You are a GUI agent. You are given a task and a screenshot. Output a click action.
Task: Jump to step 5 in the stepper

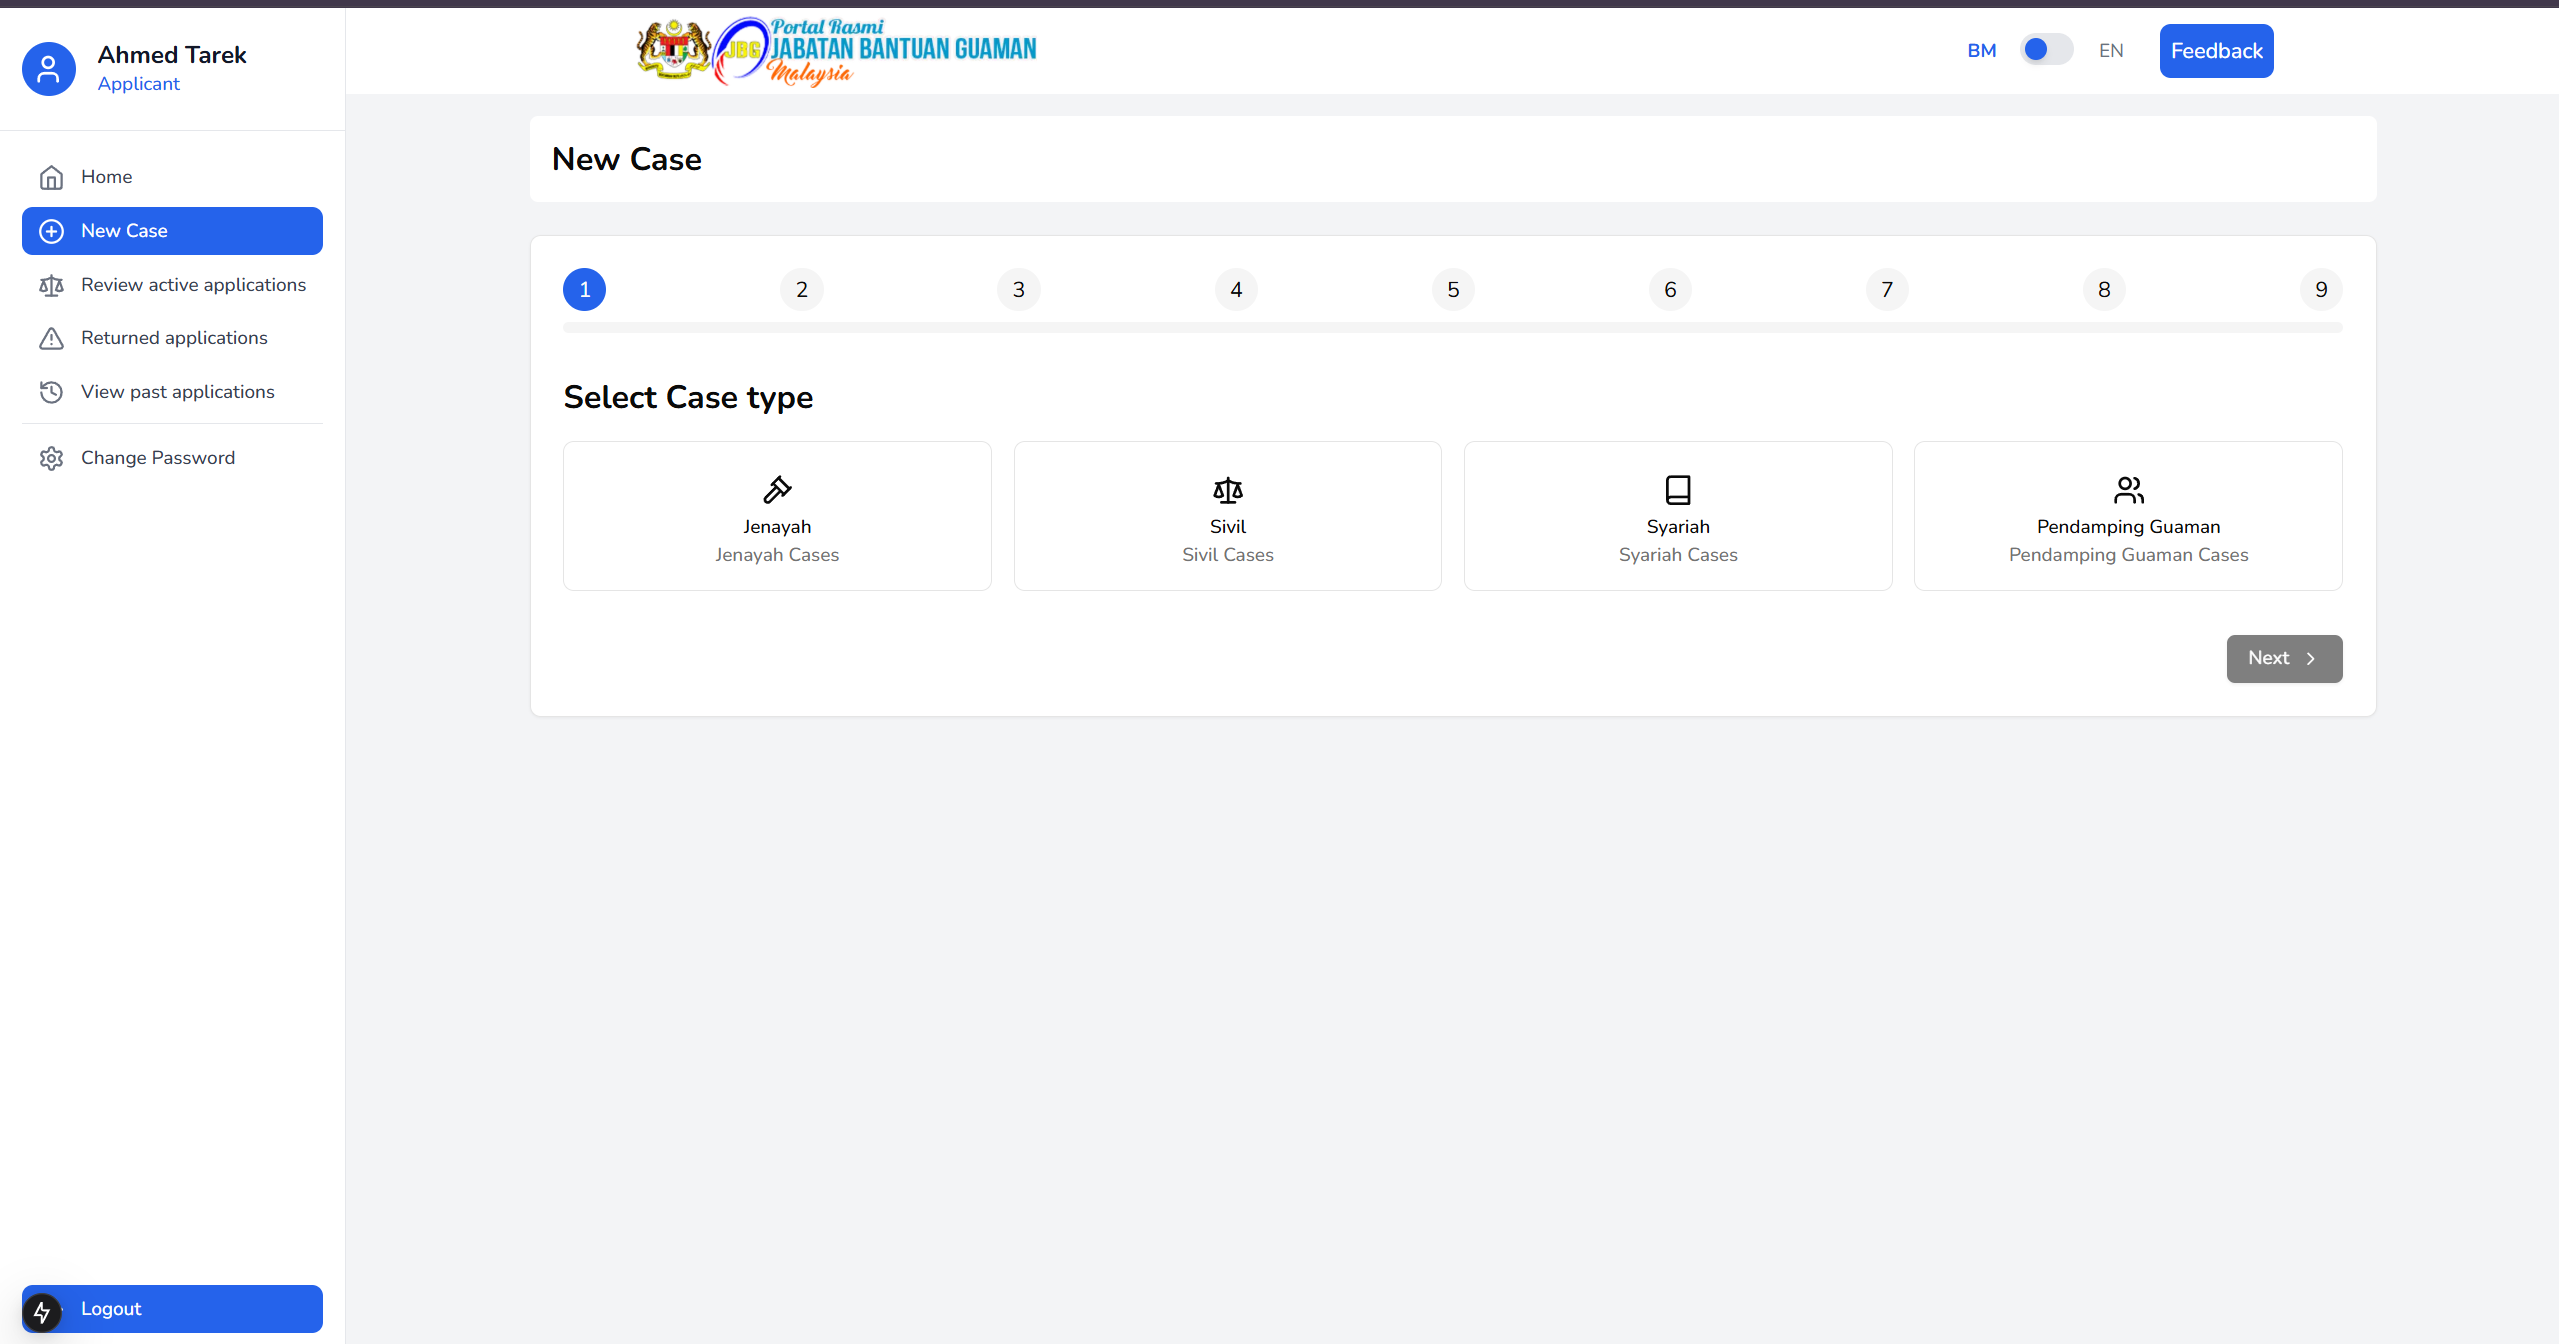1452,290
